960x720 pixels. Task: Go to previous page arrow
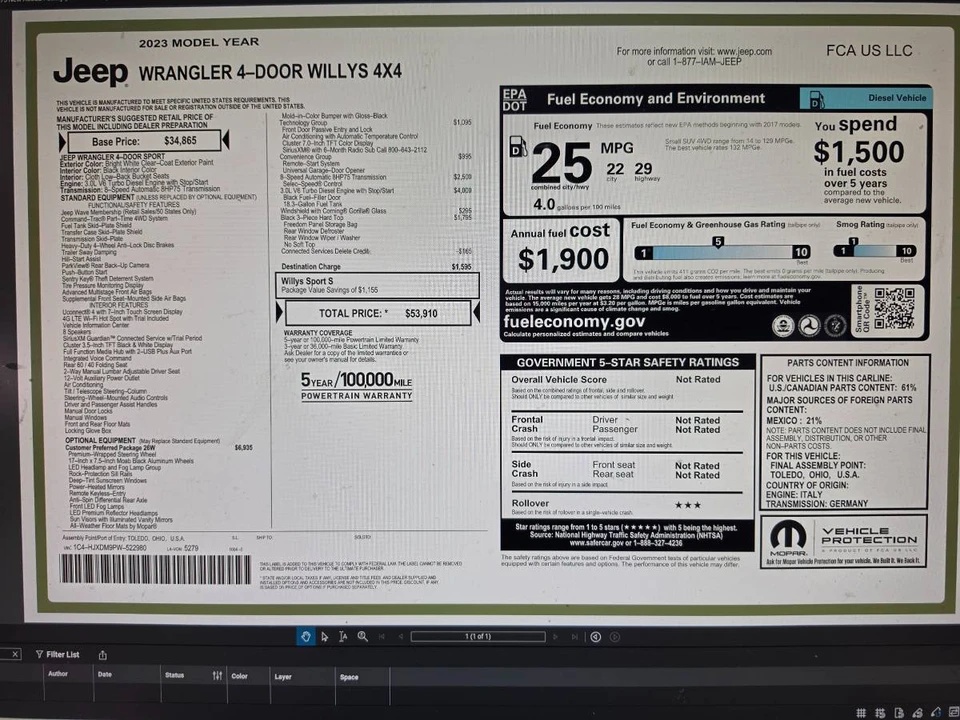point(400,637)
